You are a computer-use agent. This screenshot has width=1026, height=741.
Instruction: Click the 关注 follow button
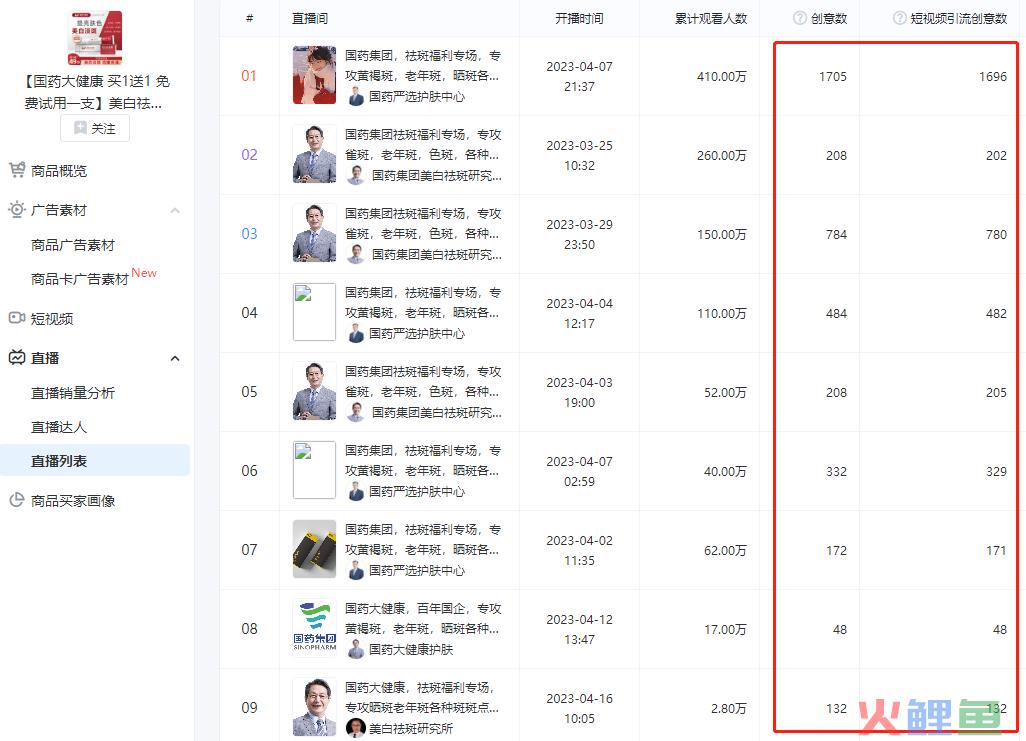[95, 128]
